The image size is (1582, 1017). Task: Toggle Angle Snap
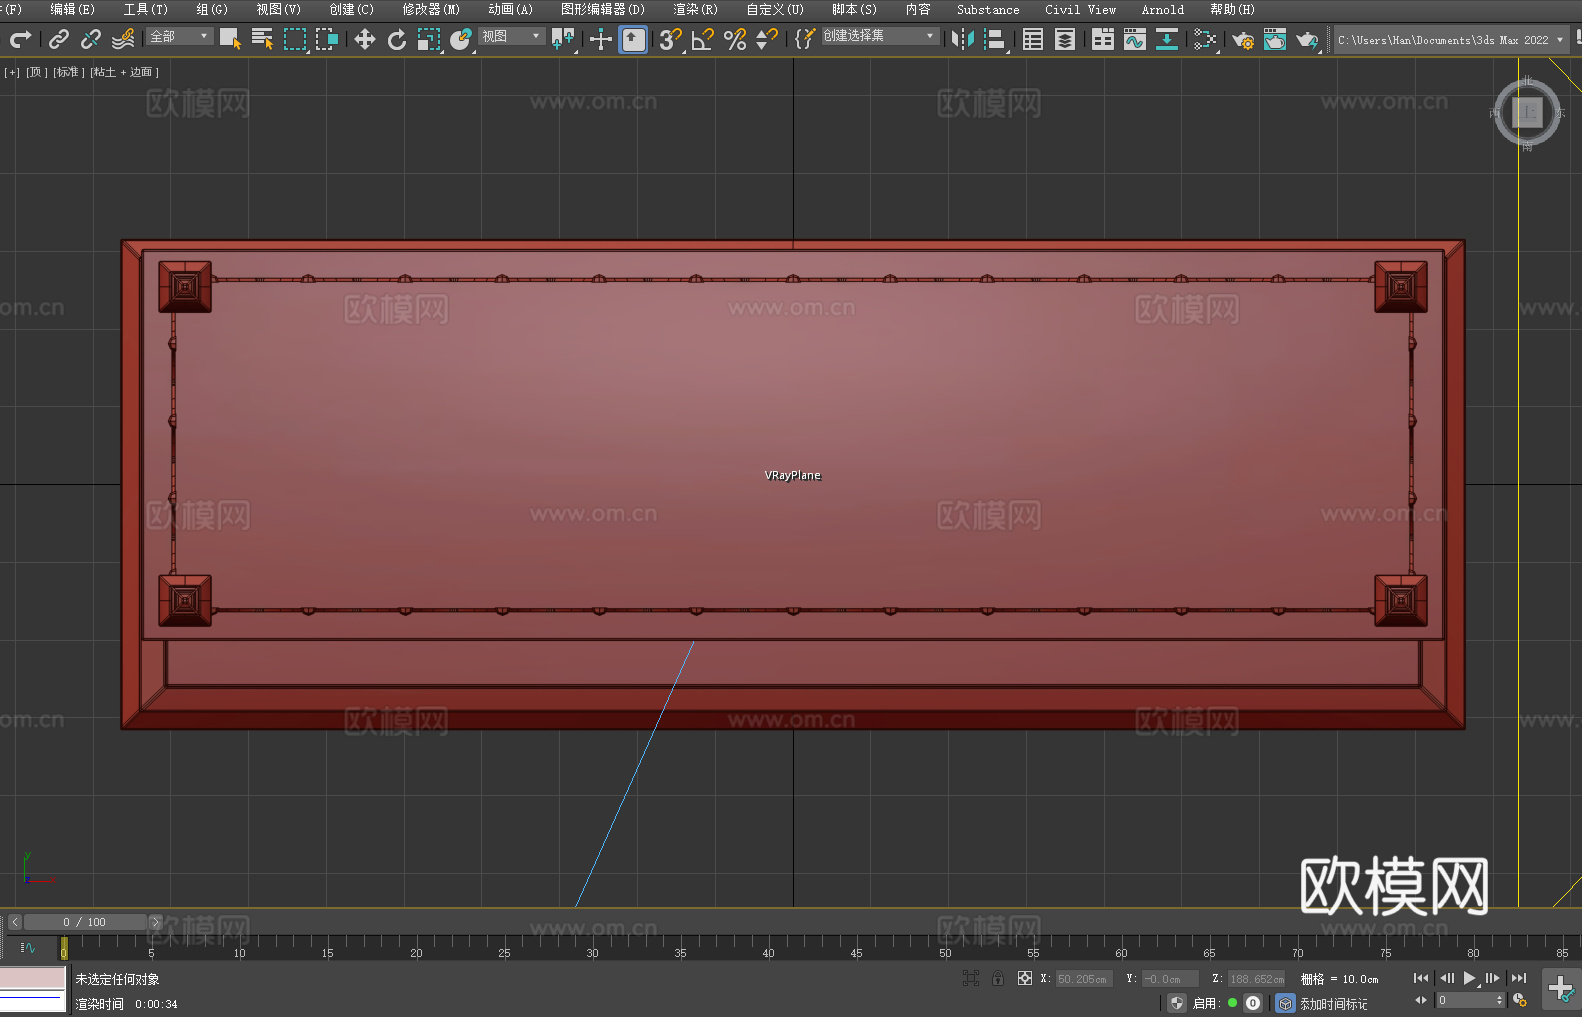click(x=703, y=39)
